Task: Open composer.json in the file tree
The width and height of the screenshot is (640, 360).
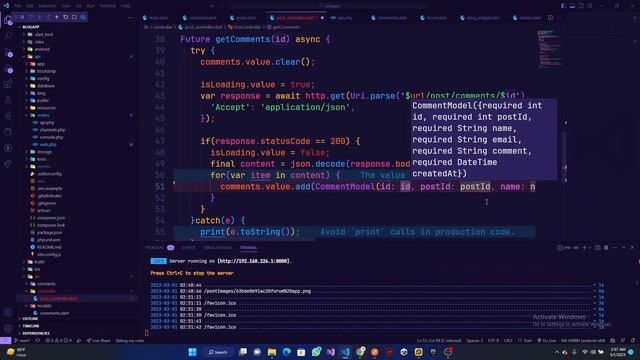Action: point(48,218)
